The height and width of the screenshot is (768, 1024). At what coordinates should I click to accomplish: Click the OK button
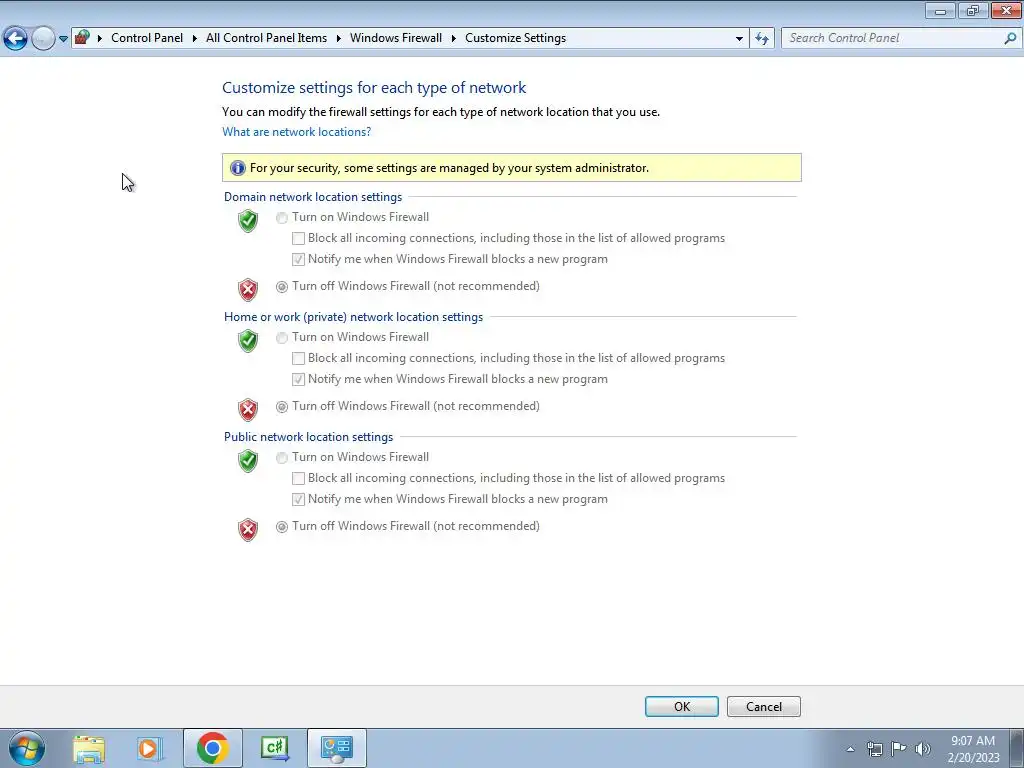[682, 707]
